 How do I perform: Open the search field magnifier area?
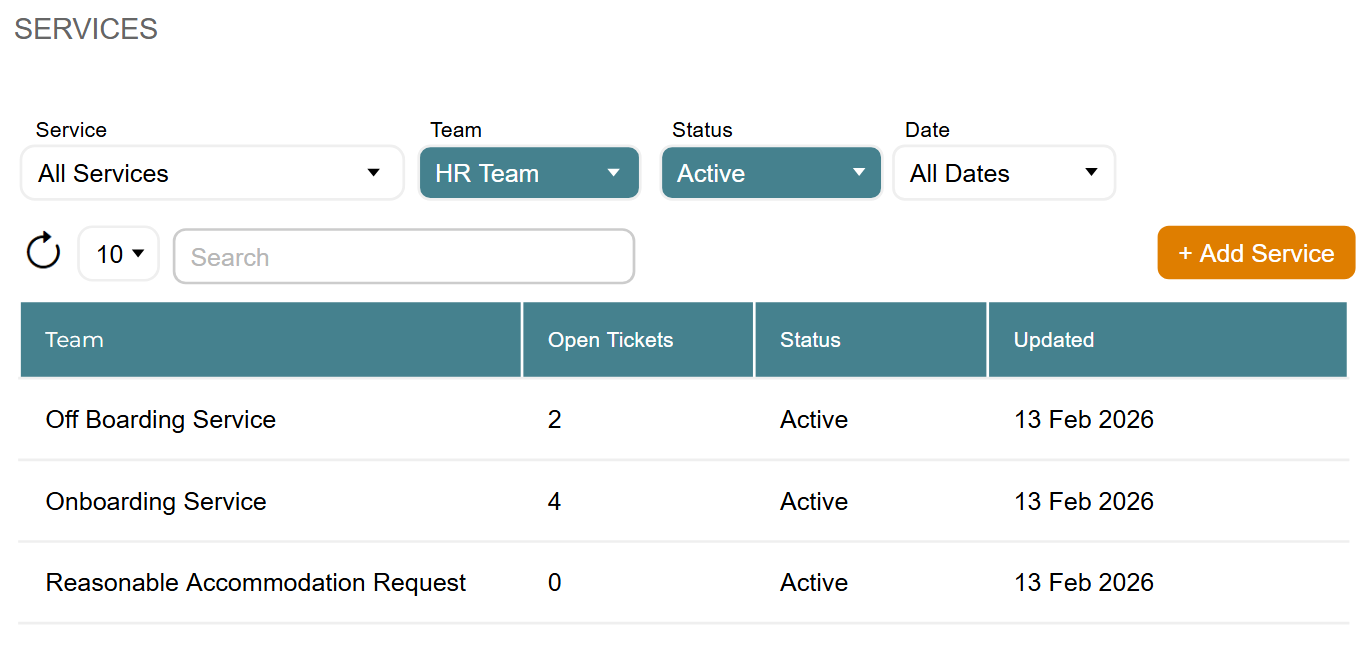coord(404,256)
